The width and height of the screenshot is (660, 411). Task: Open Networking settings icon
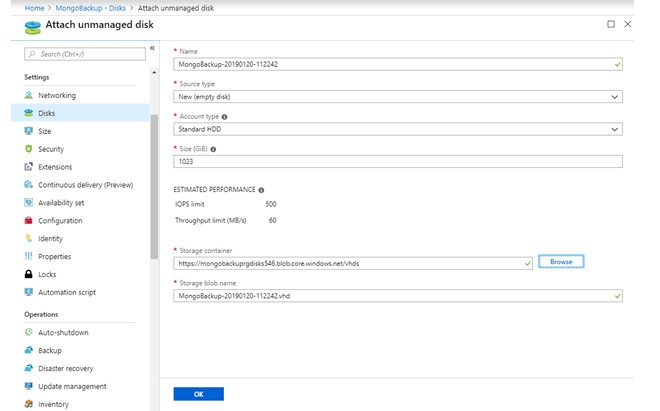click(29, 95)
